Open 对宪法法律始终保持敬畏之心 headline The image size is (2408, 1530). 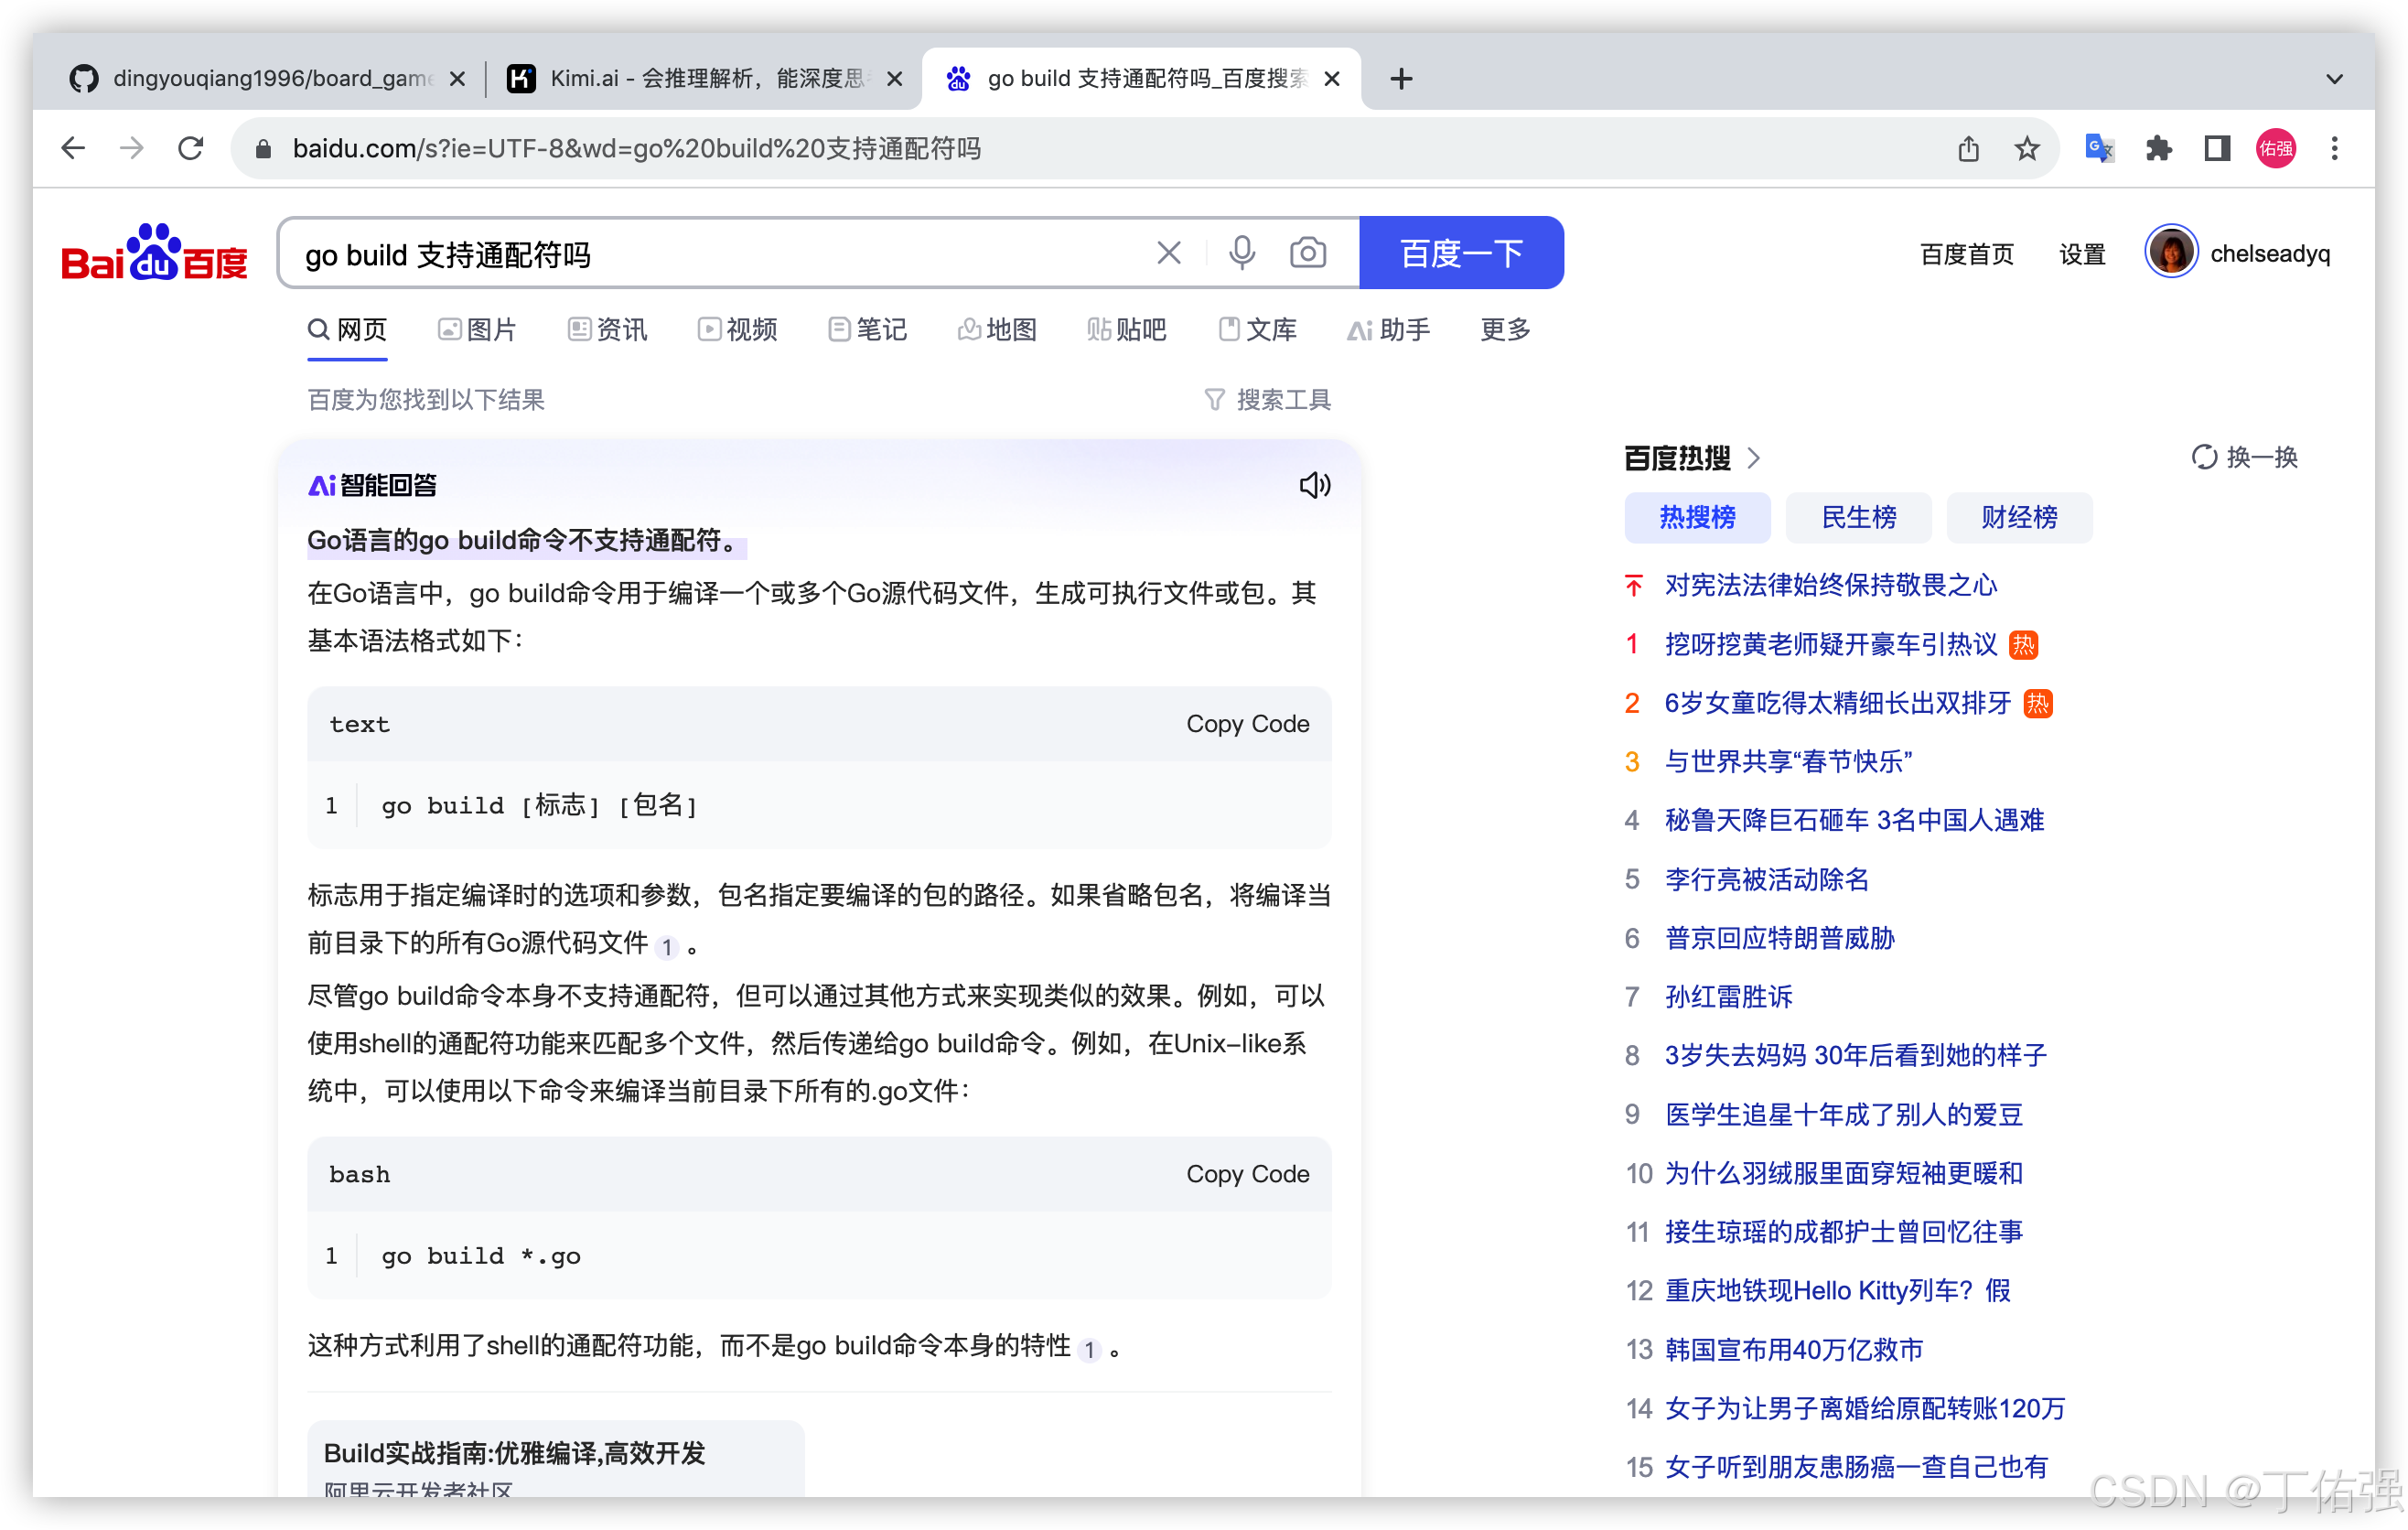[x=1830, y=585]
